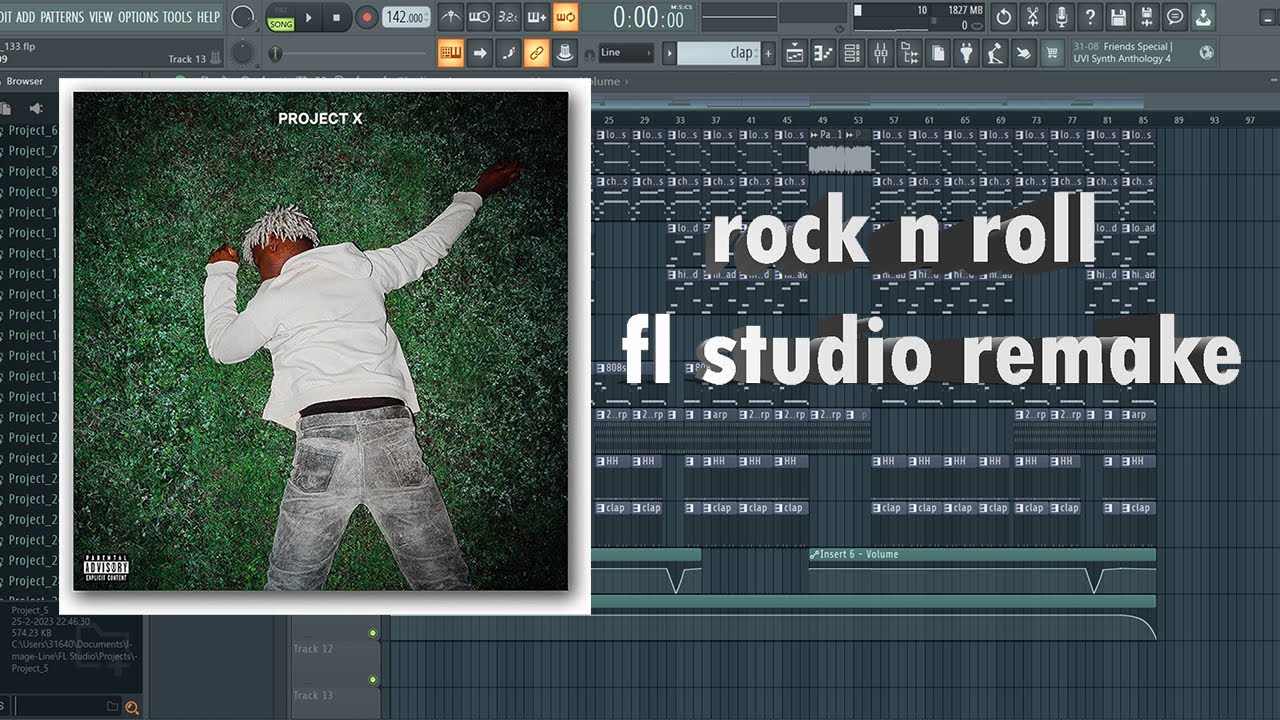This screenshot has width=1280, height=720.
Task: Click the touch controller hand icon
Action: [x=1023, y=53]
